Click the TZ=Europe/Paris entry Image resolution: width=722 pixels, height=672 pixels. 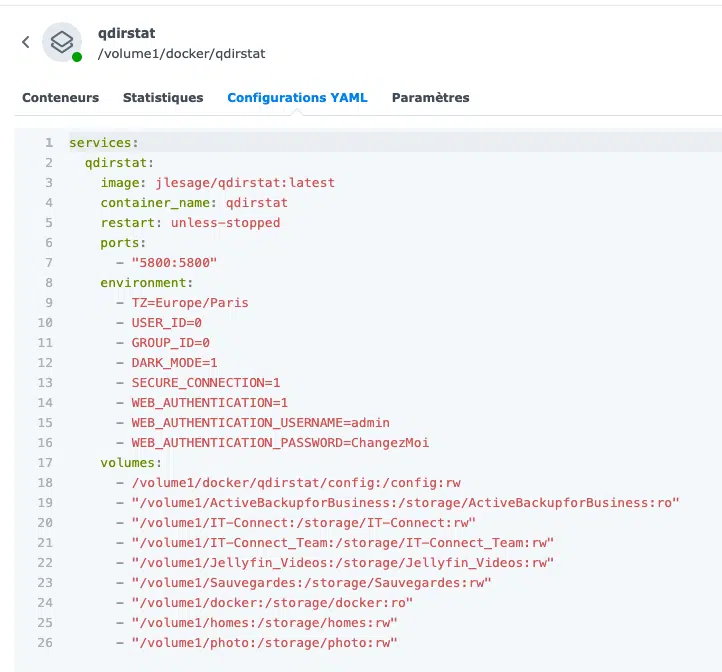(x=190, y=303)
